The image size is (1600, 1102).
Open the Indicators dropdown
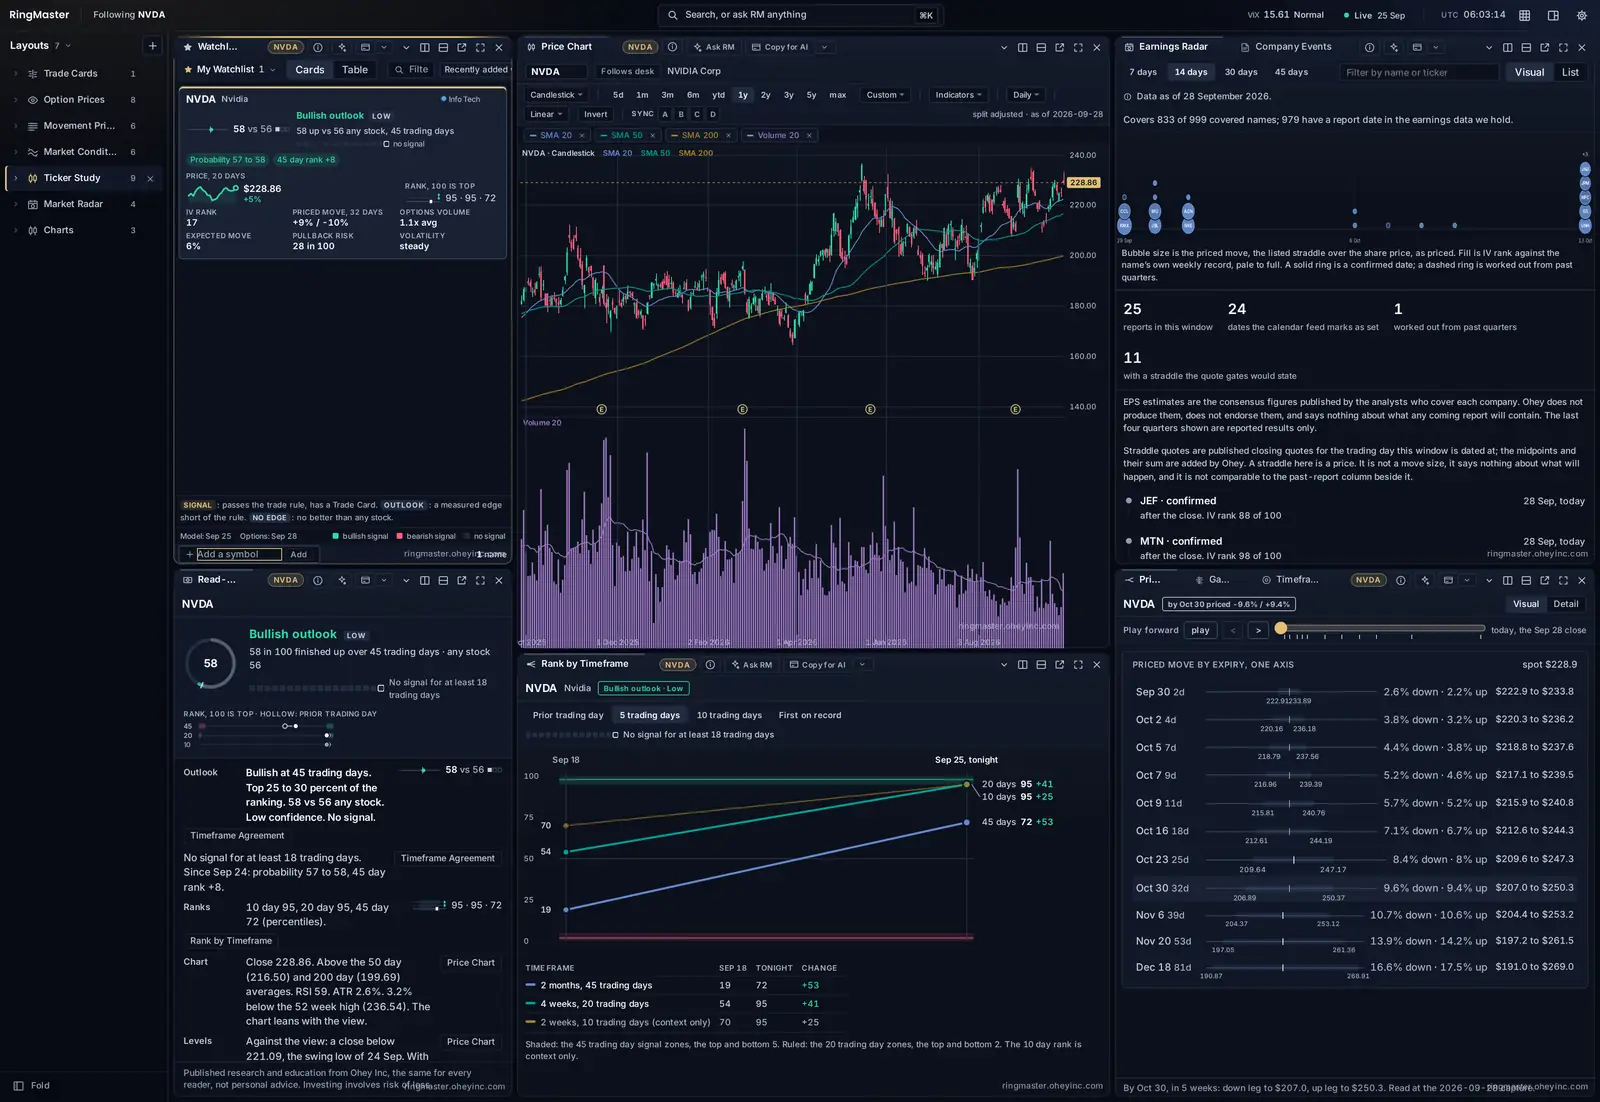tap(958, 95)
